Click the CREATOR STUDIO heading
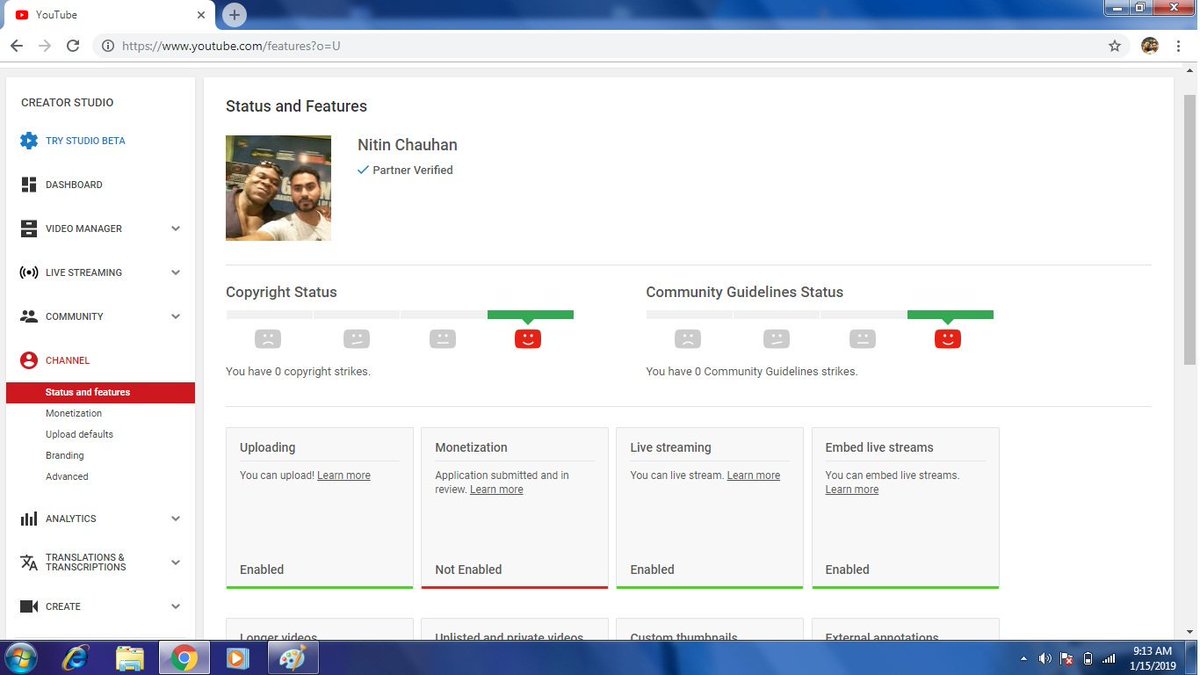The height and width of the screenshot is (675, 1200). click(x=67, y=103)
